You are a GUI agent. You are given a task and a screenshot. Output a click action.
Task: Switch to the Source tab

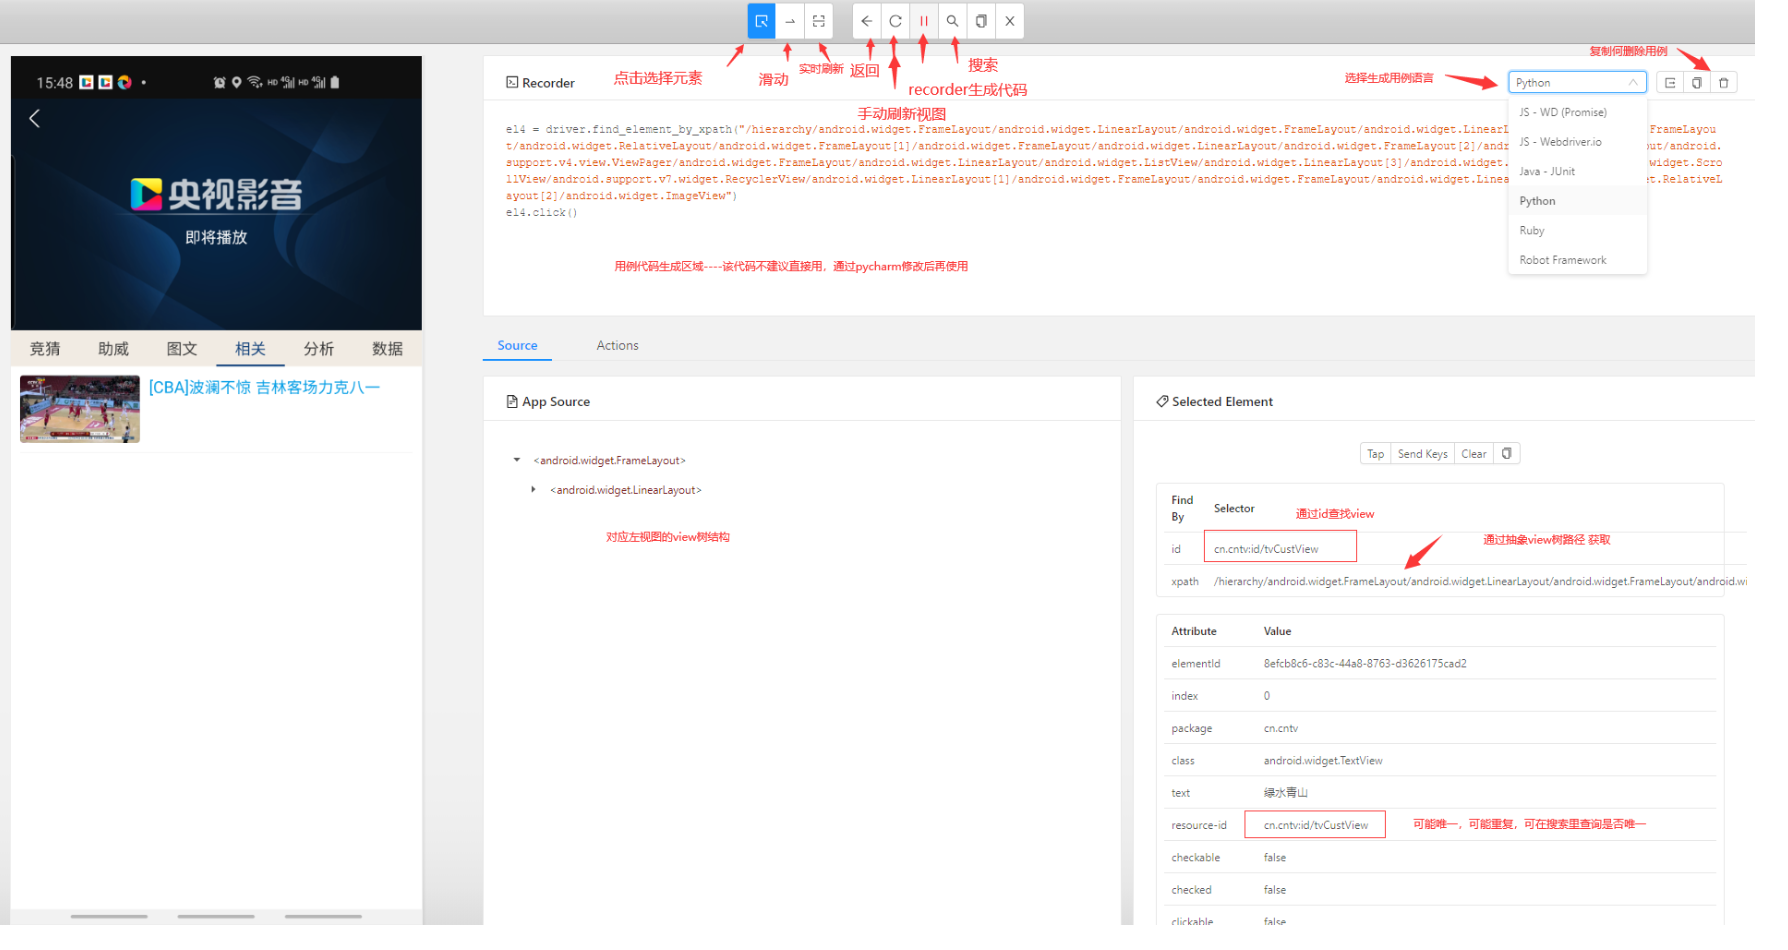517,345
